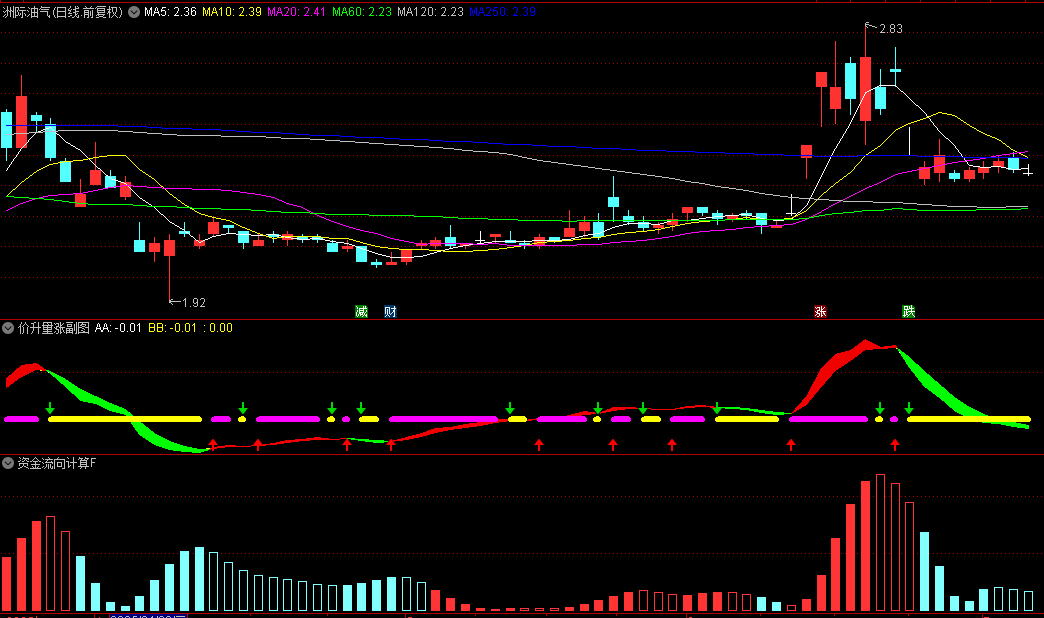Viewport: 1044px width, 618px height.
Task: Click the blue 财 event marker icon
Action: [391, 312]
